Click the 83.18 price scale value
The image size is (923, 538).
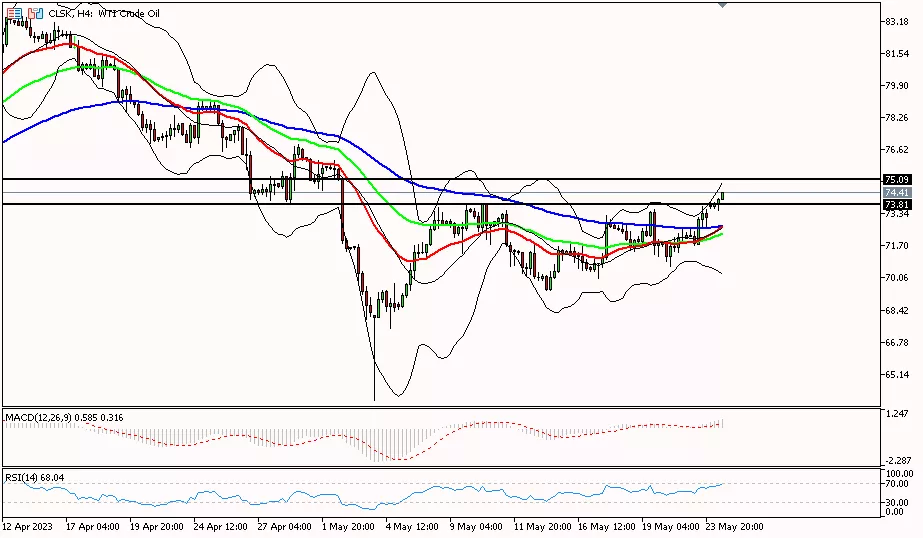point(896,21)
